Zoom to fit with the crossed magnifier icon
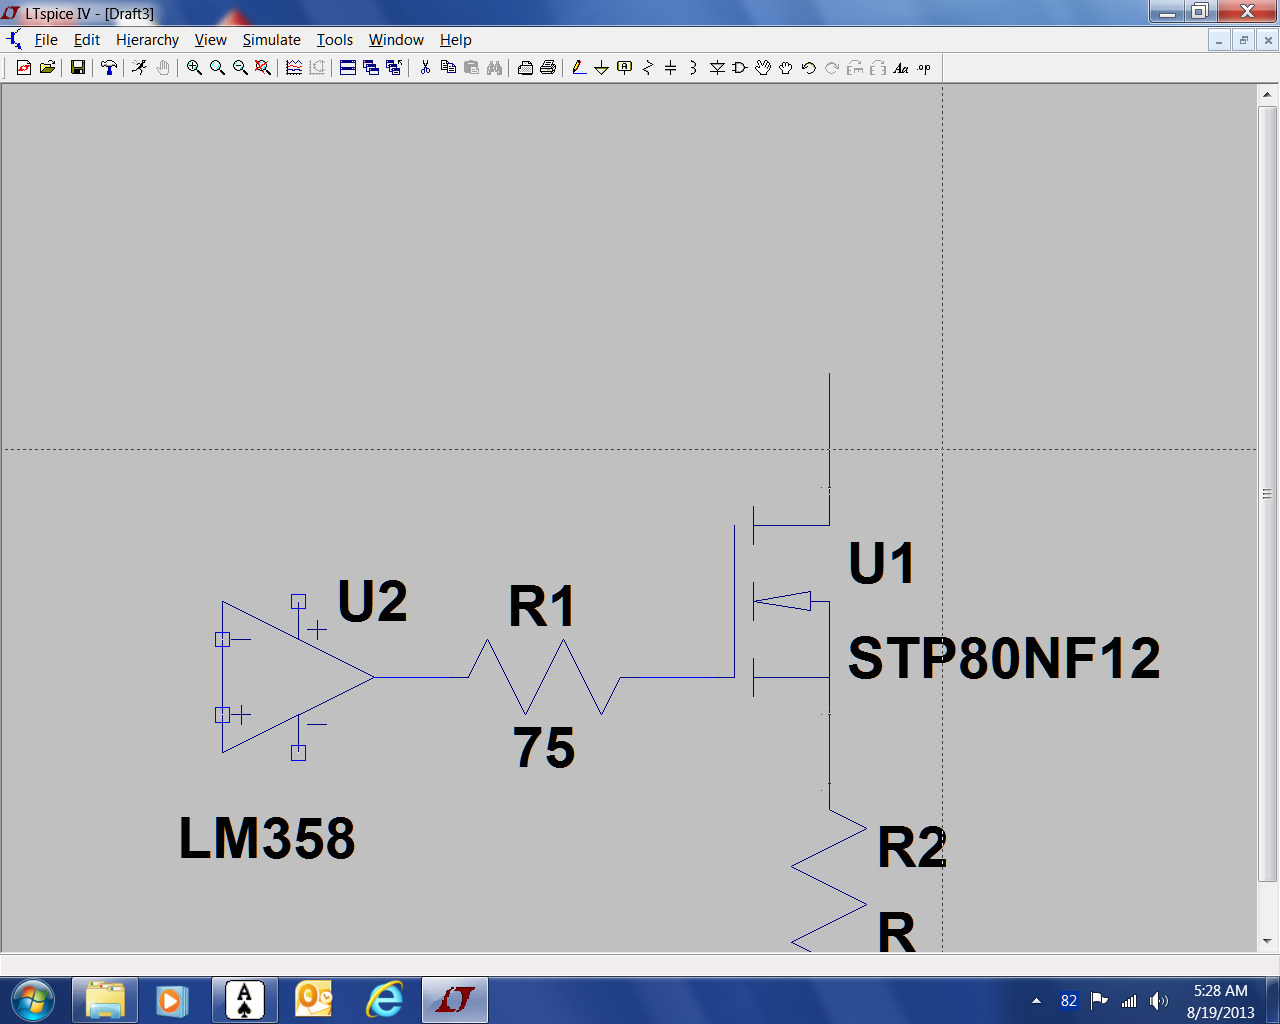Viewport: 1280px width, 1024px height. coord(263,68)
